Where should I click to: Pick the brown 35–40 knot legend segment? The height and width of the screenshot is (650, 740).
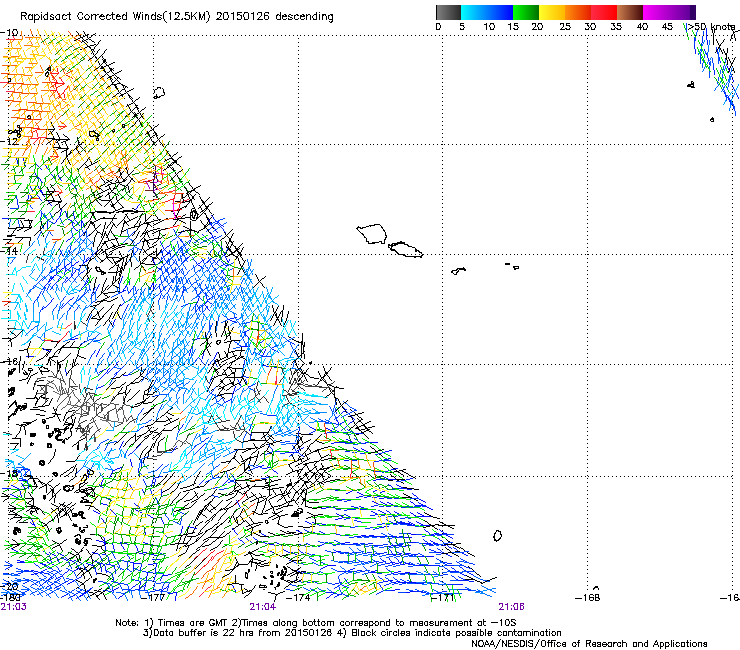(630, 12)
